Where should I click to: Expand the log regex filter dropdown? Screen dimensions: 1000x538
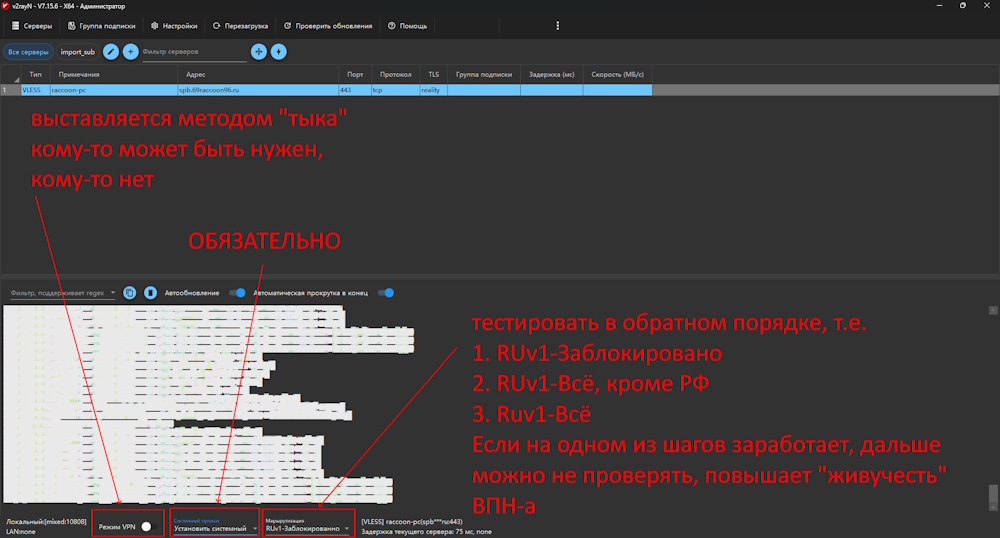coord(113,293)
